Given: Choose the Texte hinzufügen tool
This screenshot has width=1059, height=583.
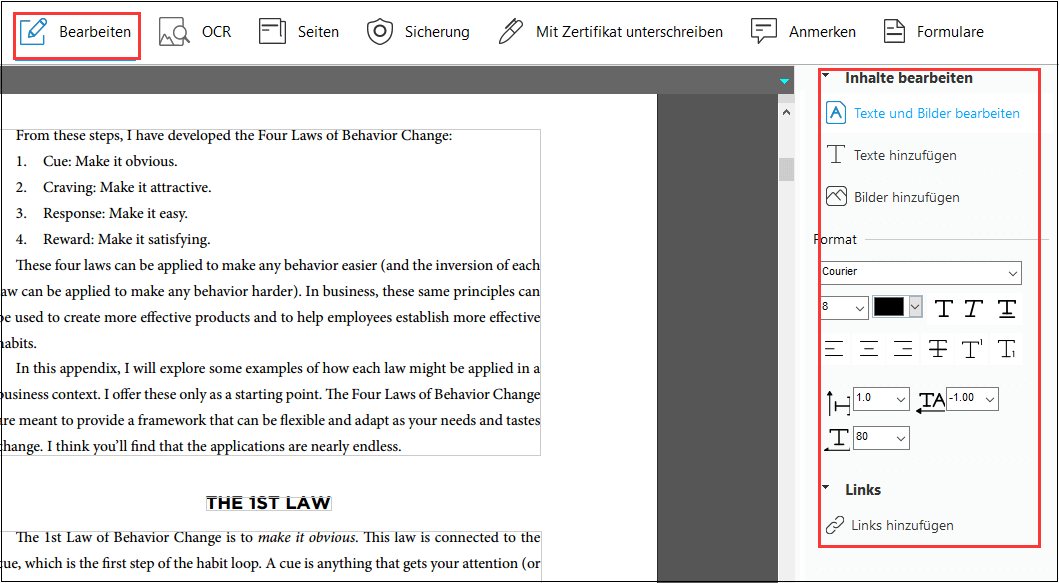Looking at the screenshot, I should click(892, 155).
